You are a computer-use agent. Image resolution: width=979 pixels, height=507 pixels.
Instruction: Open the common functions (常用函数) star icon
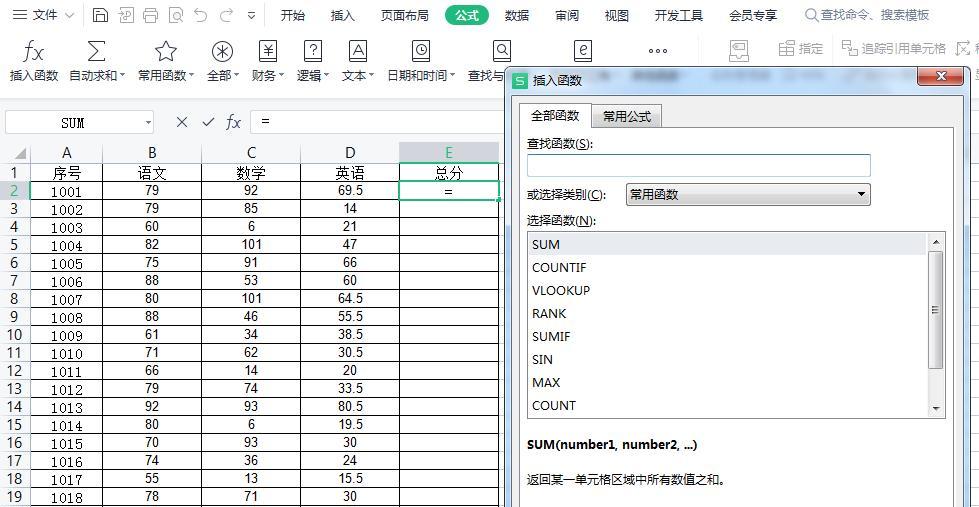pos(165,51)
